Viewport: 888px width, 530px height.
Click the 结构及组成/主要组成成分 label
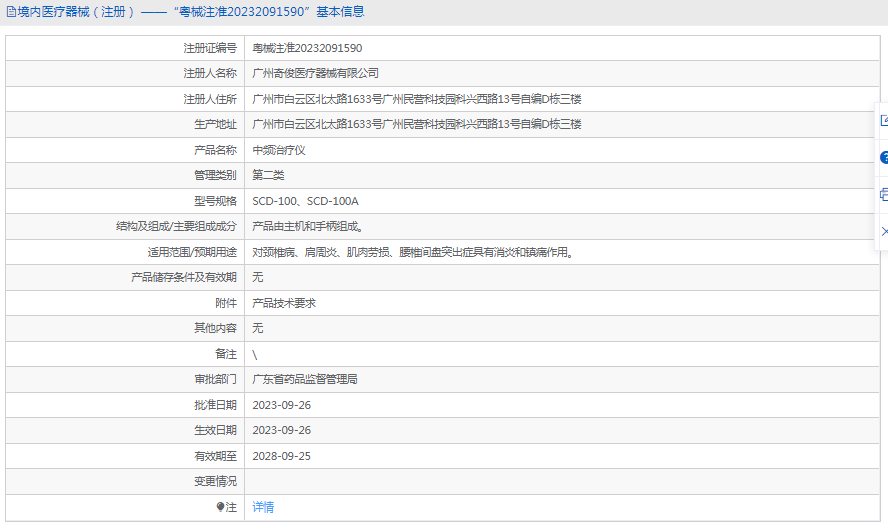point(176,226)
